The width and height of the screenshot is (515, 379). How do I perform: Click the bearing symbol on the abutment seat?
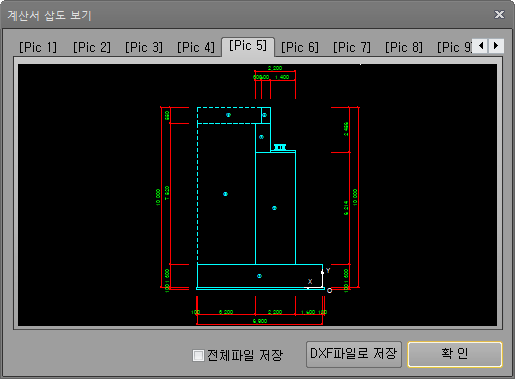[x=280, y=147]
